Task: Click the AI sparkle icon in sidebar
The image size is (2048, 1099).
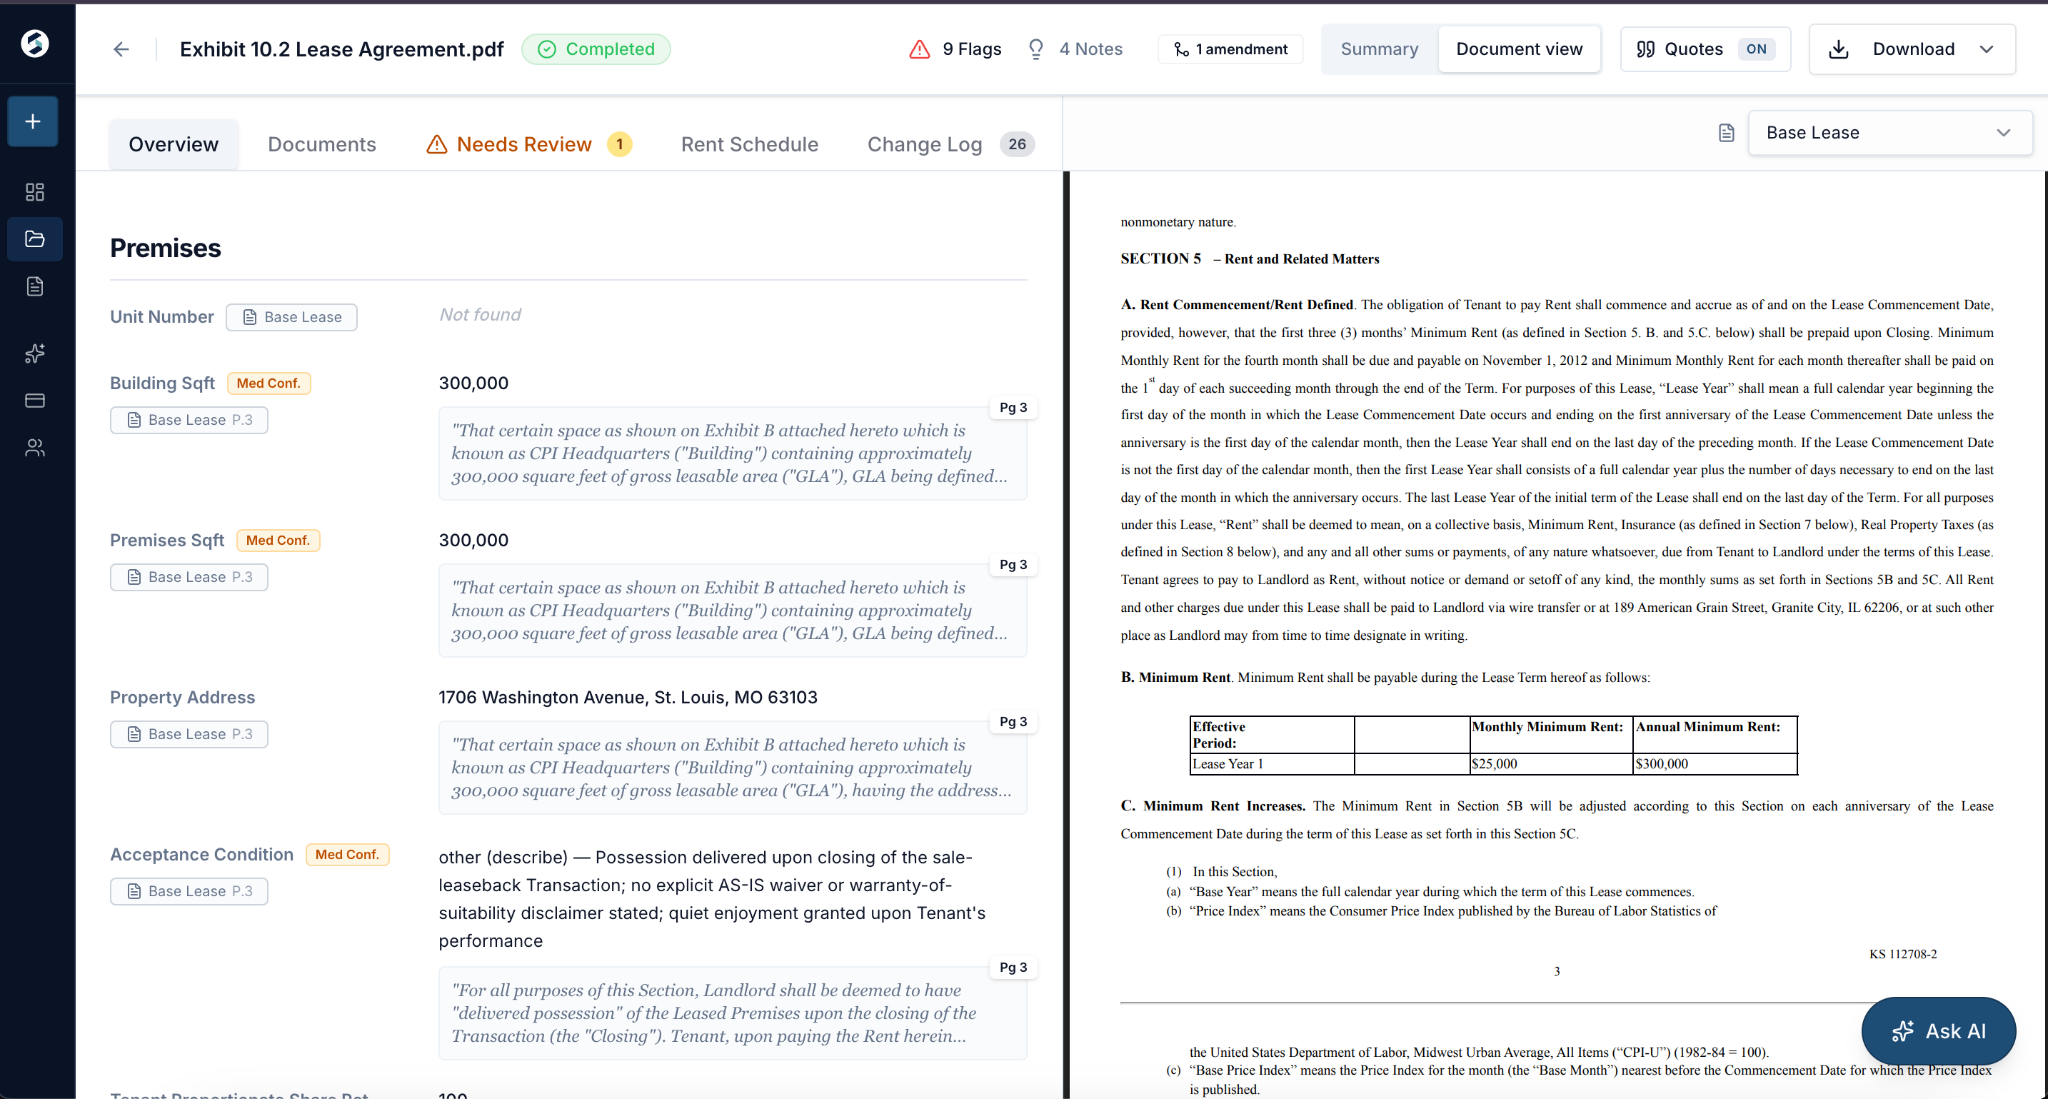Action: [x=35, y=353]
